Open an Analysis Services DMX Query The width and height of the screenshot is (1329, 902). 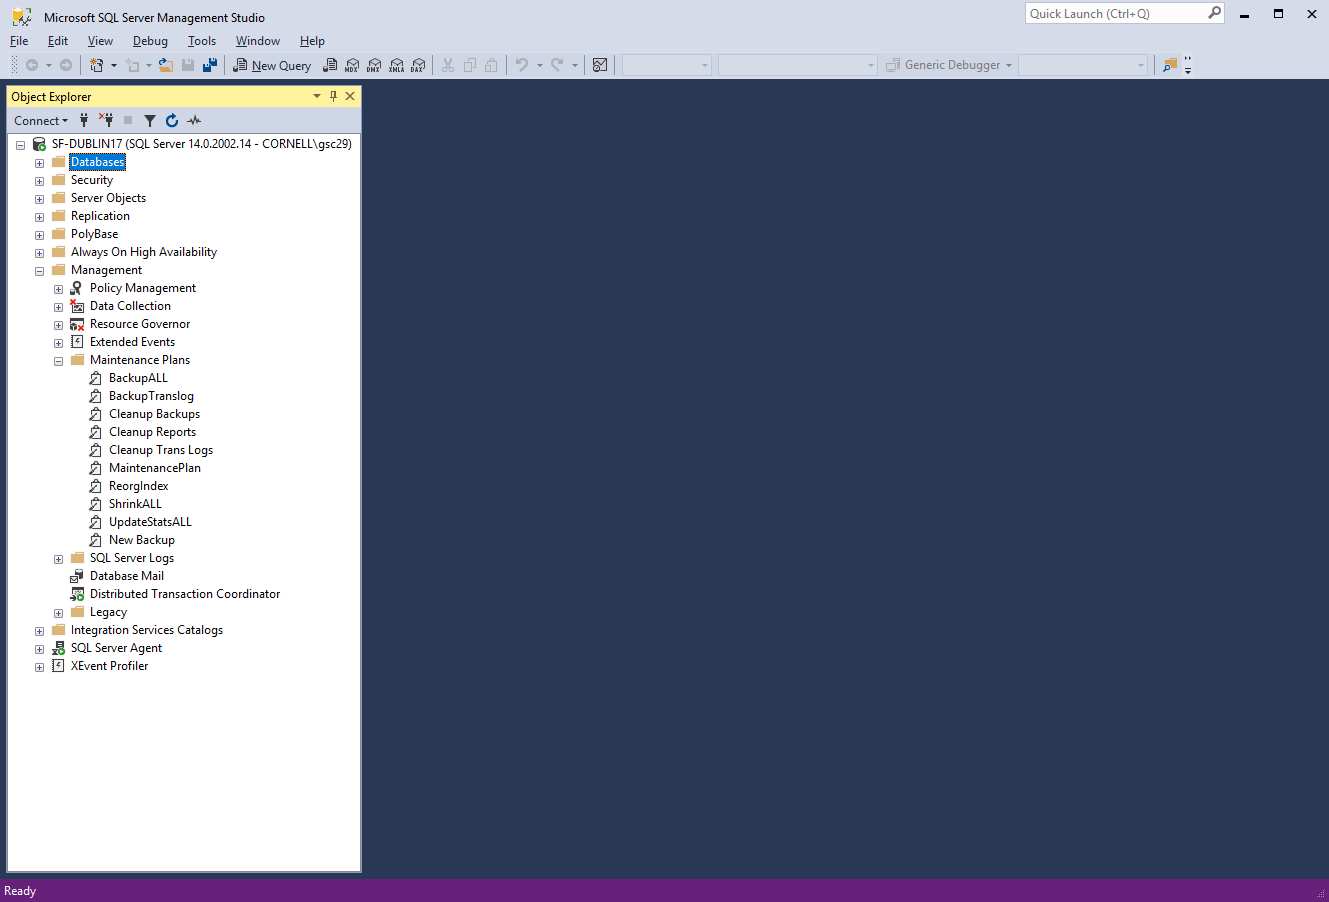point(374,65)
